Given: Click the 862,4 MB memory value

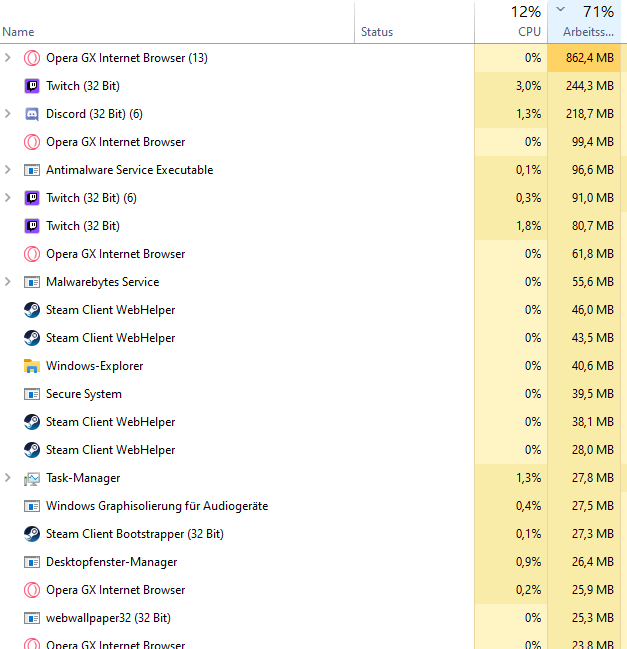Looking at the screenshot, I should coord(590,58).
